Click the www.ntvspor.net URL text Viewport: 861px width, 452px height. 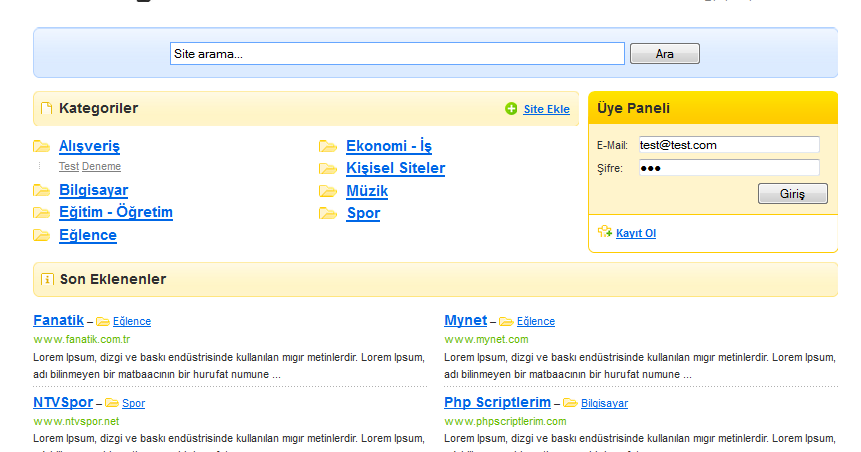pyautogui.click(x=76, y=421)
